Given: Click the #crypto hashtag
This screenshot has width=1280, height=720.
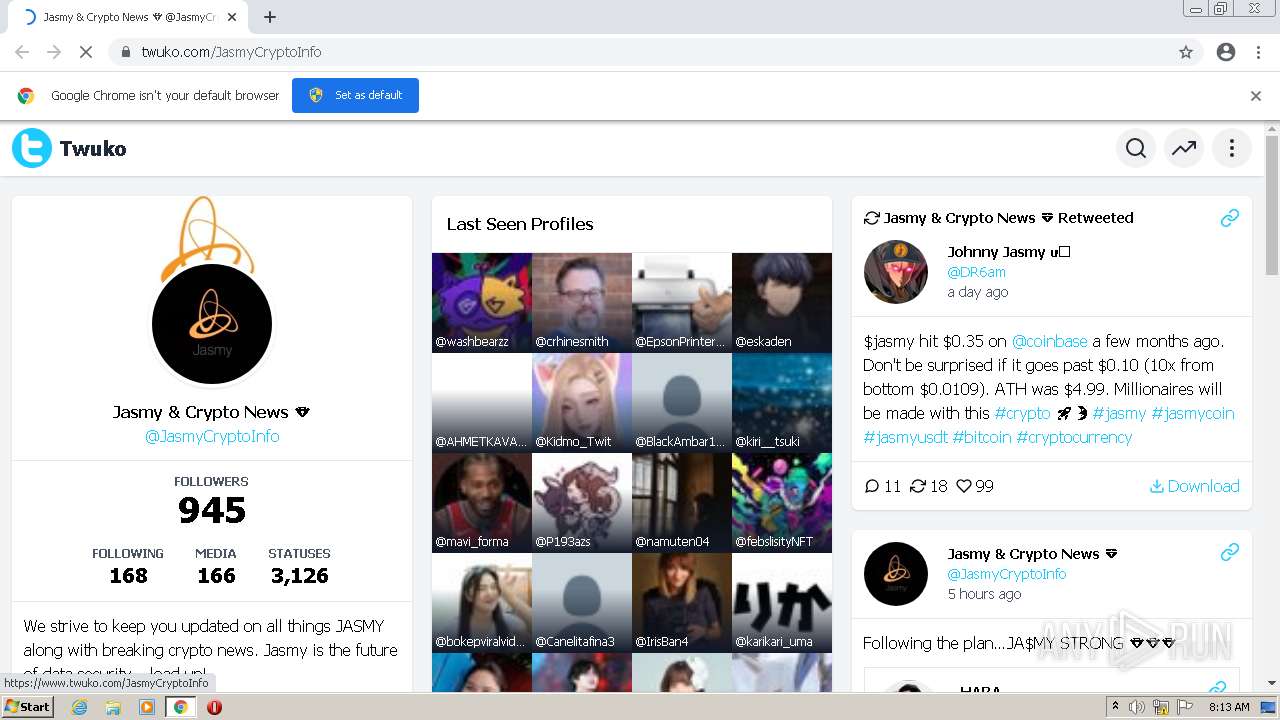Looking at the screenshot, I should [1022, 413].
